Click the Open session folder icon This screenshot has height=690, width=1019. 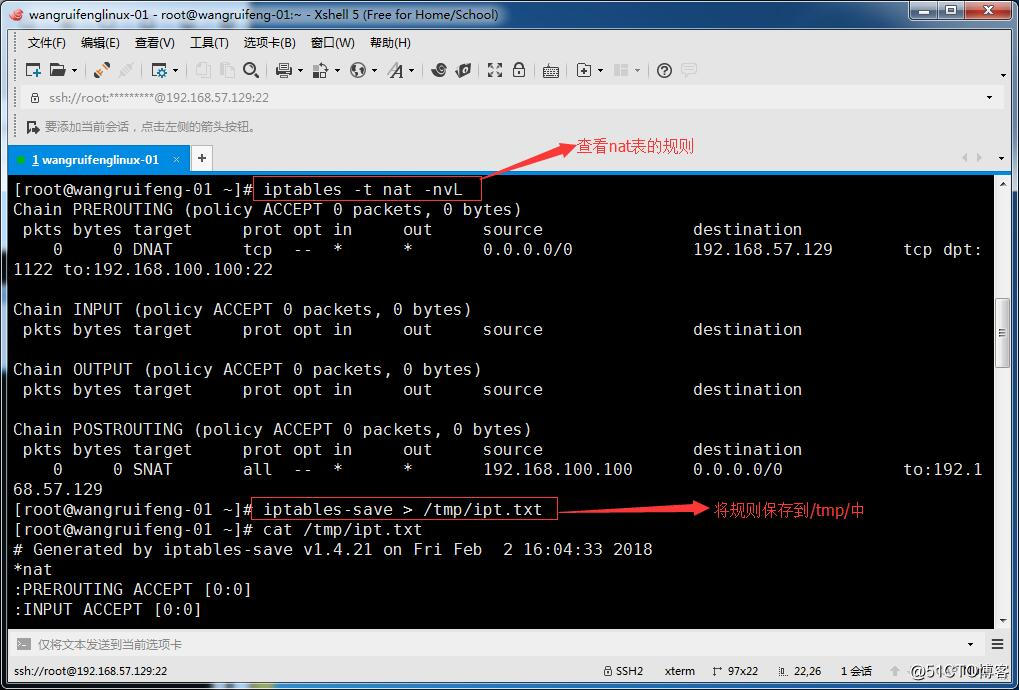[x=58, y=70]
